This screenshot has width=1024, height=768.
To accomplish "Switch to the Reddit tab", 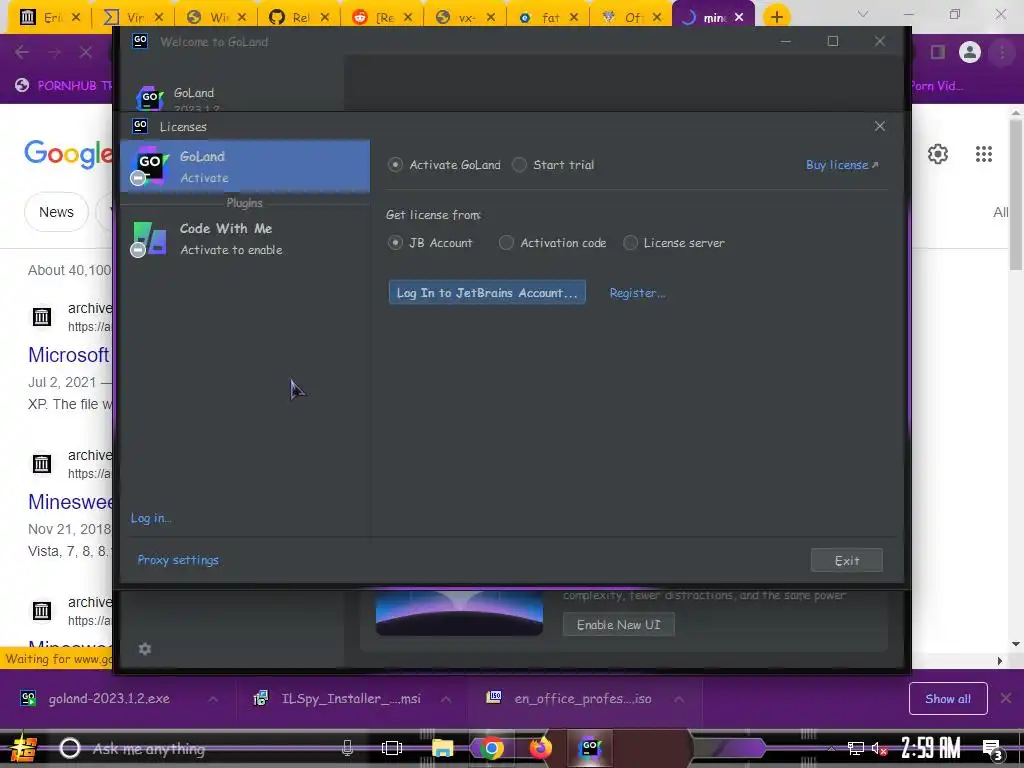I will (x=382, y=17).
